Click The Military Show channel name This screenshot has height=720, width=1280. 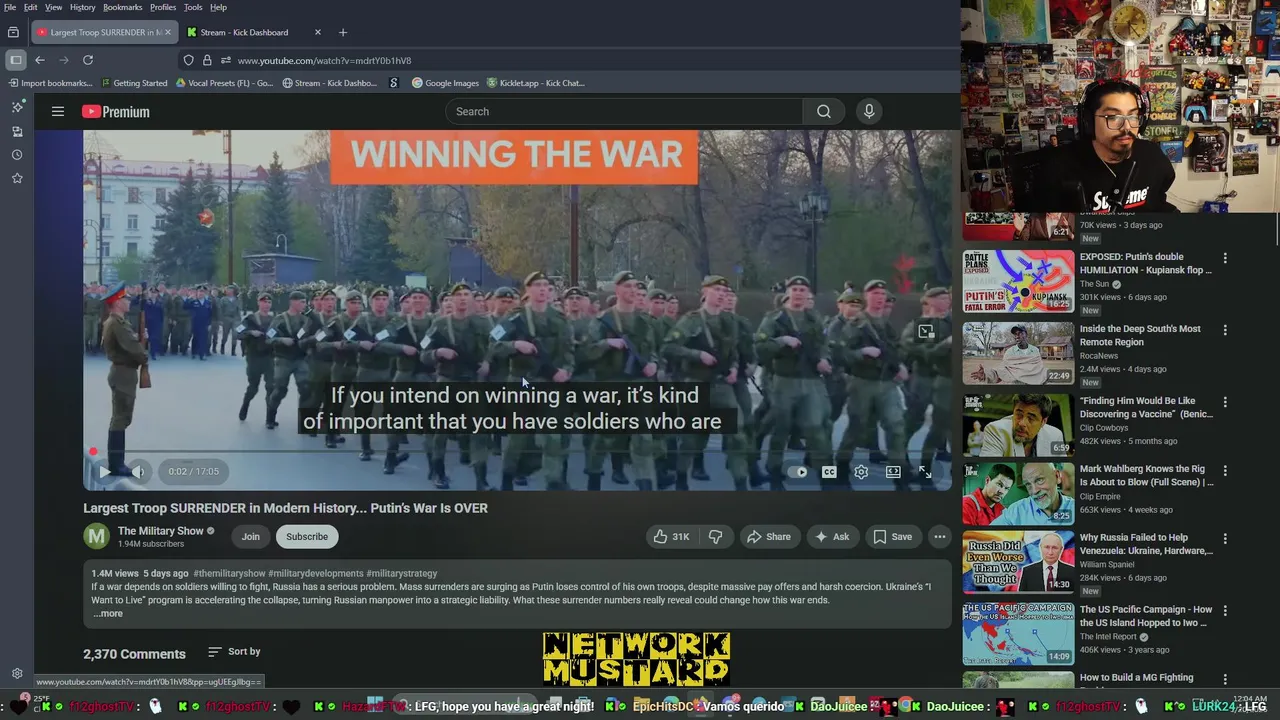pyautogui.click(x=160, y=531)
